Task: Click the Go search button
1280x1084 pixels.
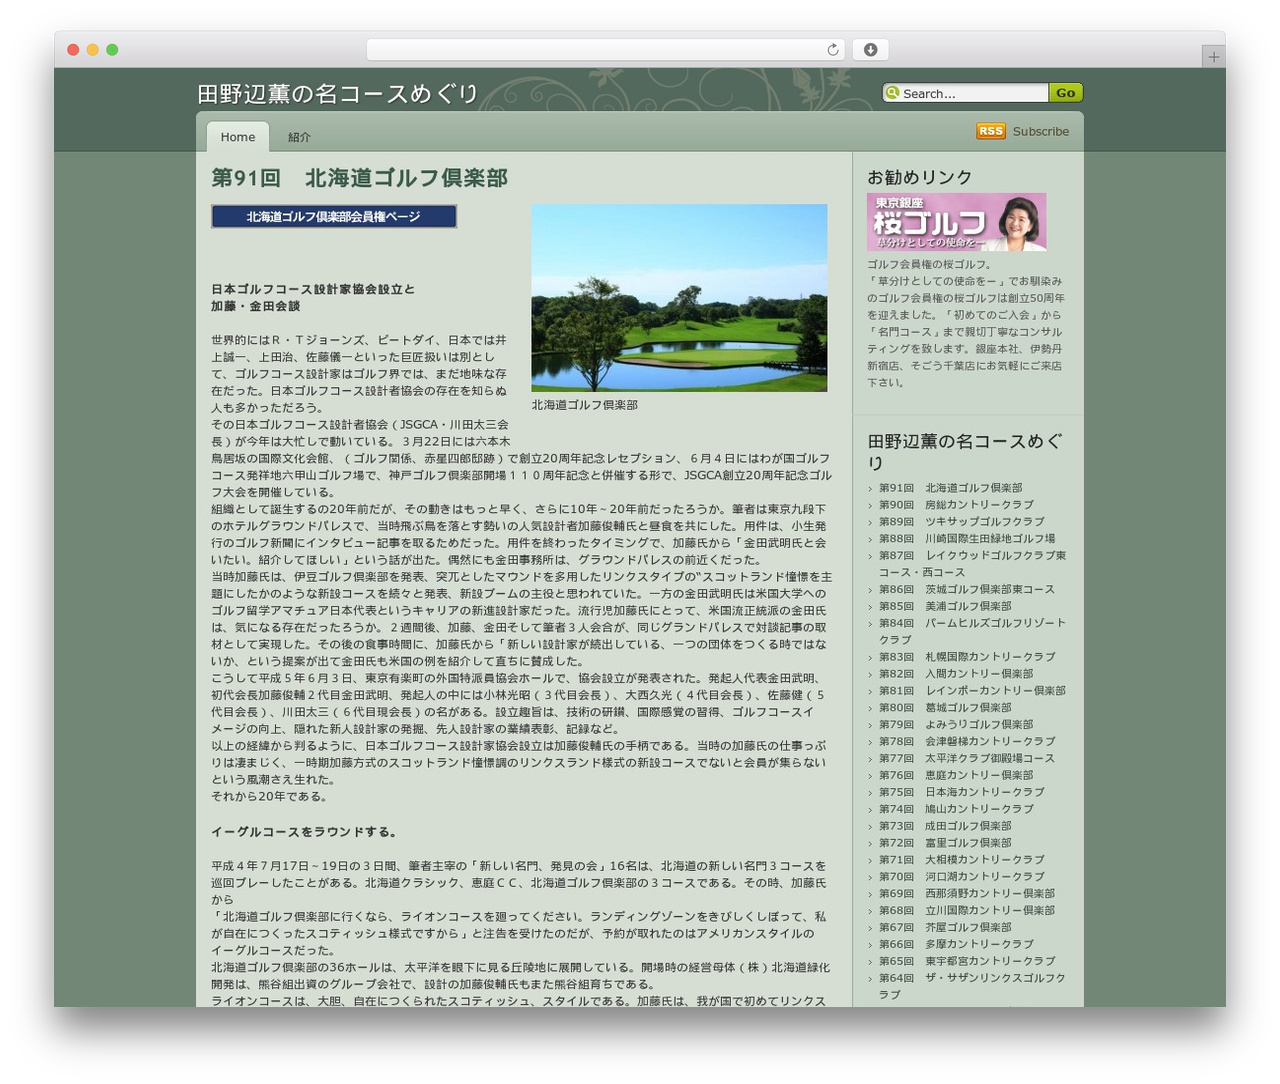Action: pyautogui.click(x=1066, y=93)
